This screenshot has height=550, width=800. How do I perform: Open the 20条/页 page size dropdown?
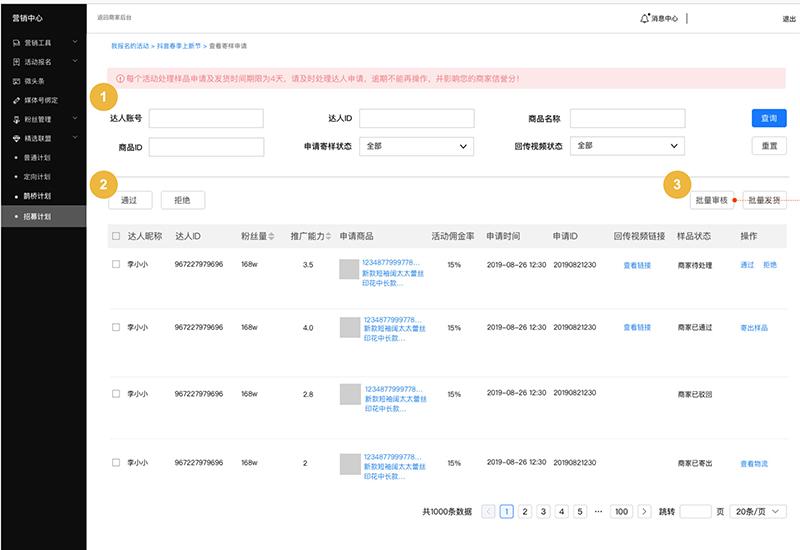click(758, 511)
